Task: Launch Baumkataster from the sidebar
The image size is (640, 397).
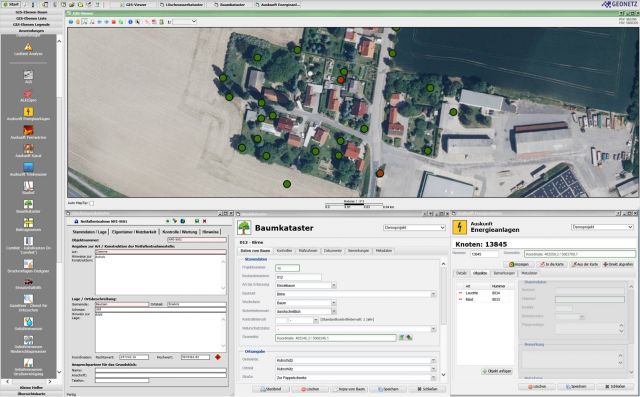Action: (28, 206)
